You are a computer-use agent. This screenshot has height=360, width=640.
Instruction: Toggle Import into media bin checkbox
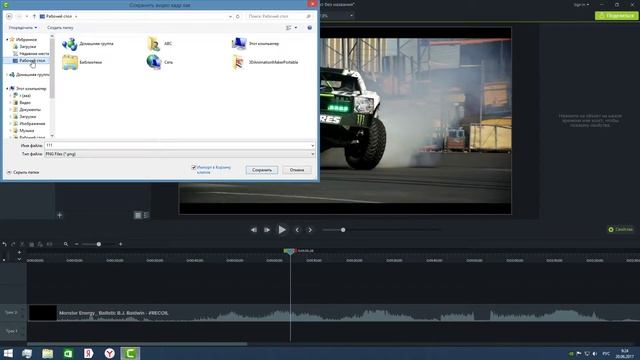194,167
